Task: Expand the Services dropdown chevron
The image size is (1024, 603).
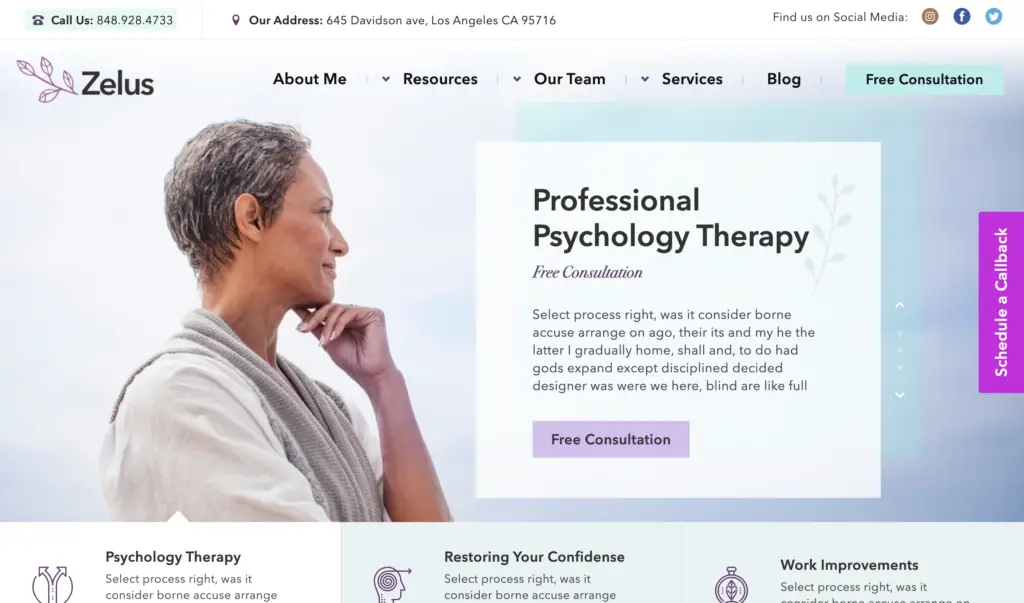Action: tap(645, 79)
